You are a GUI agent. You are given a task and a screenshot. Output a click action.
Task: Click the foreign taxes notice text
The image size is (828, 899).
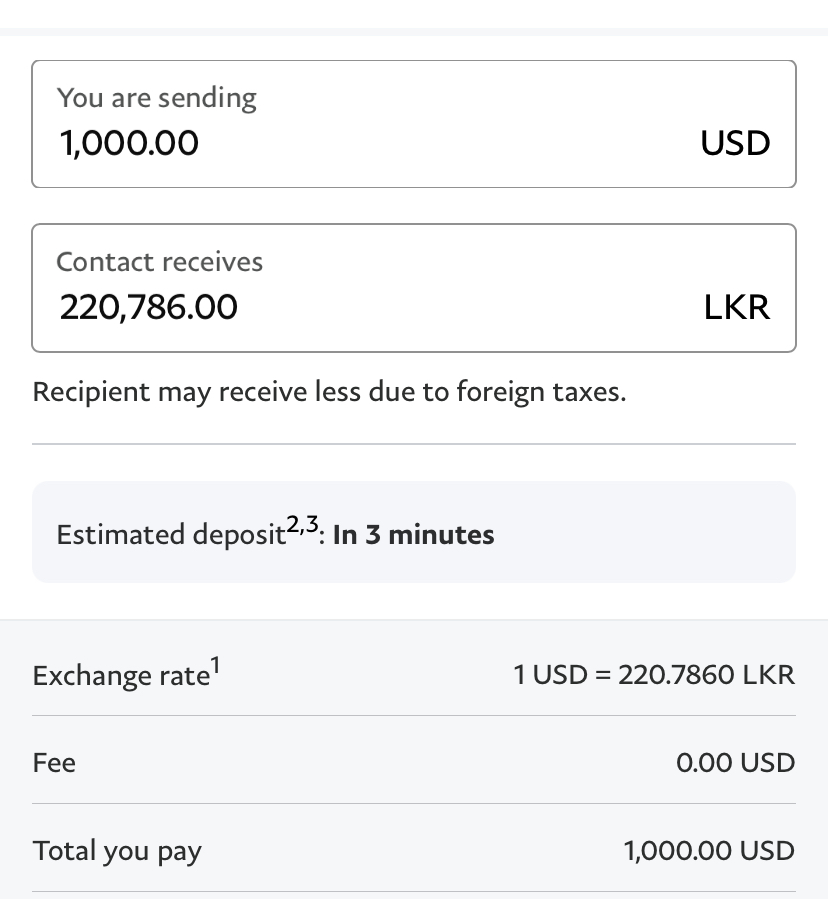coord(329,392)
